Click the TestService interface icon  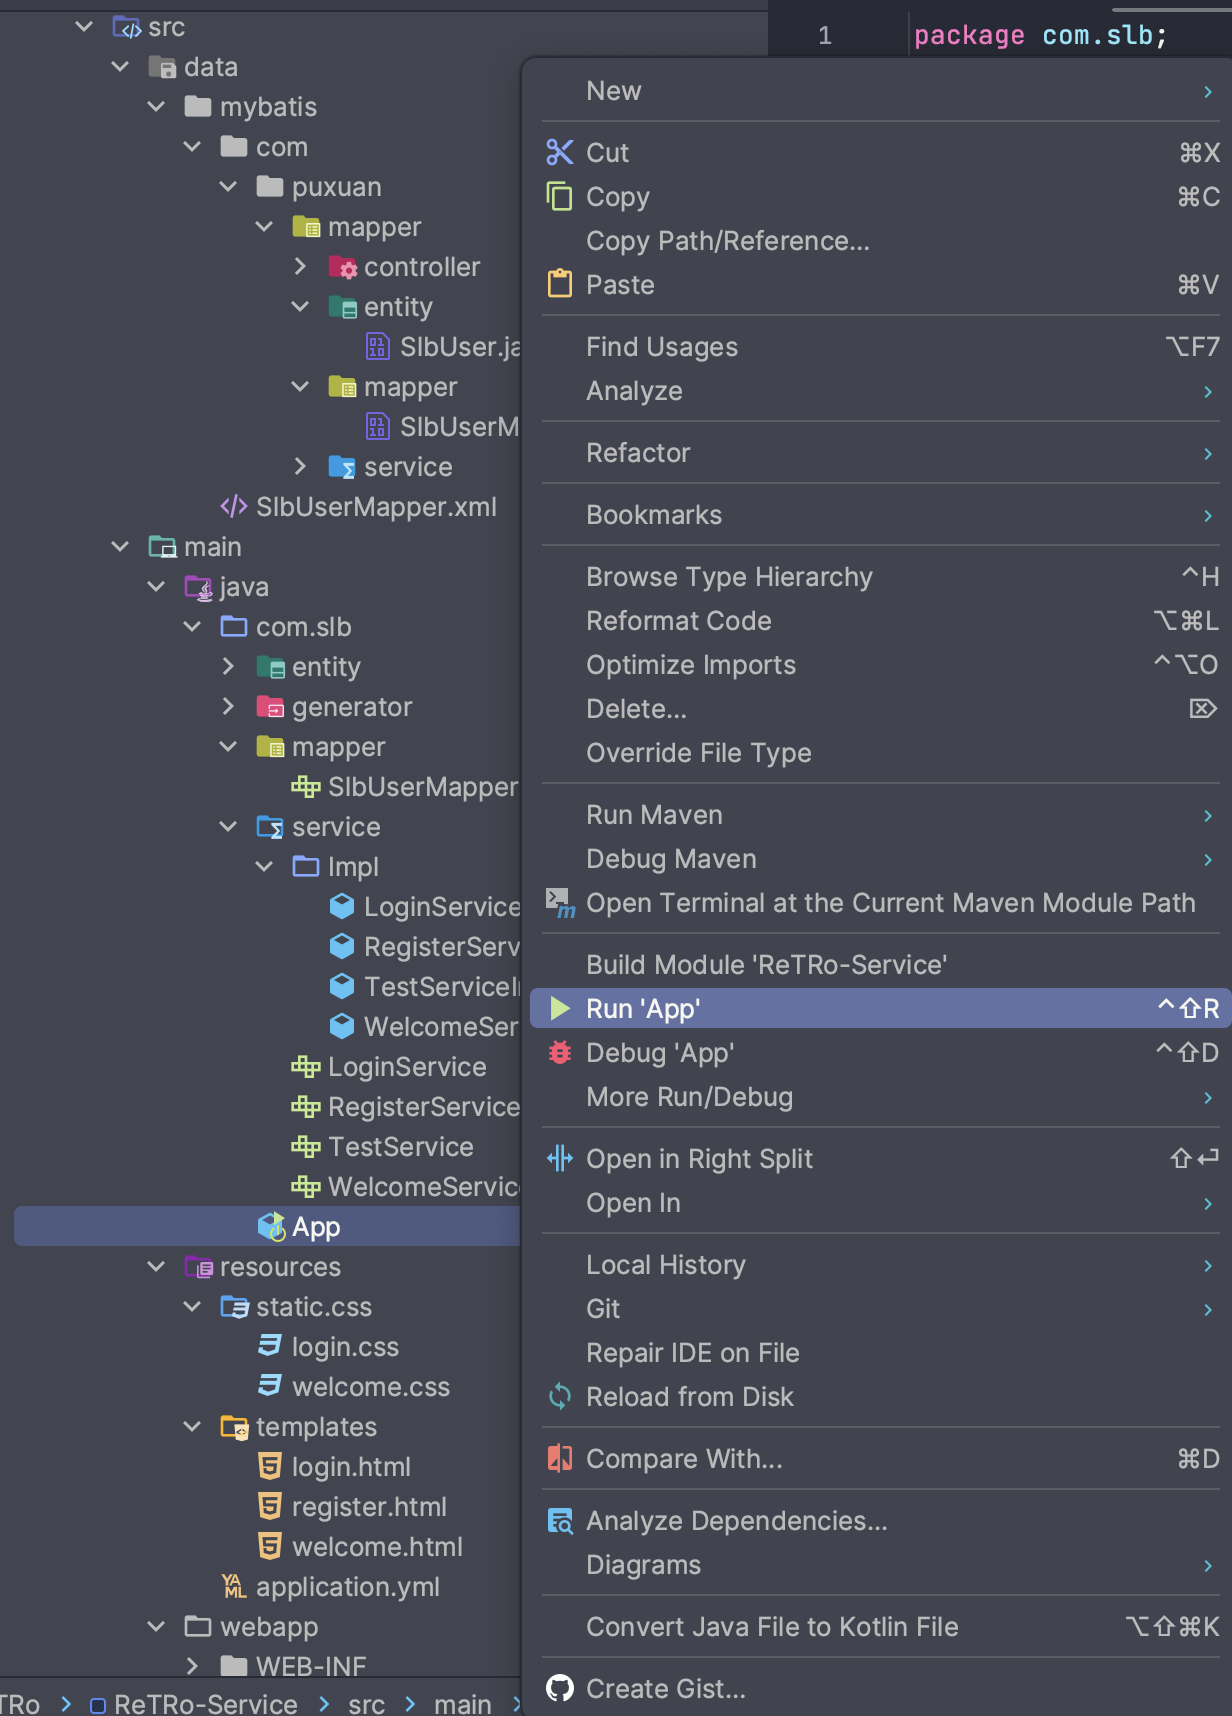coord(305,1147)
